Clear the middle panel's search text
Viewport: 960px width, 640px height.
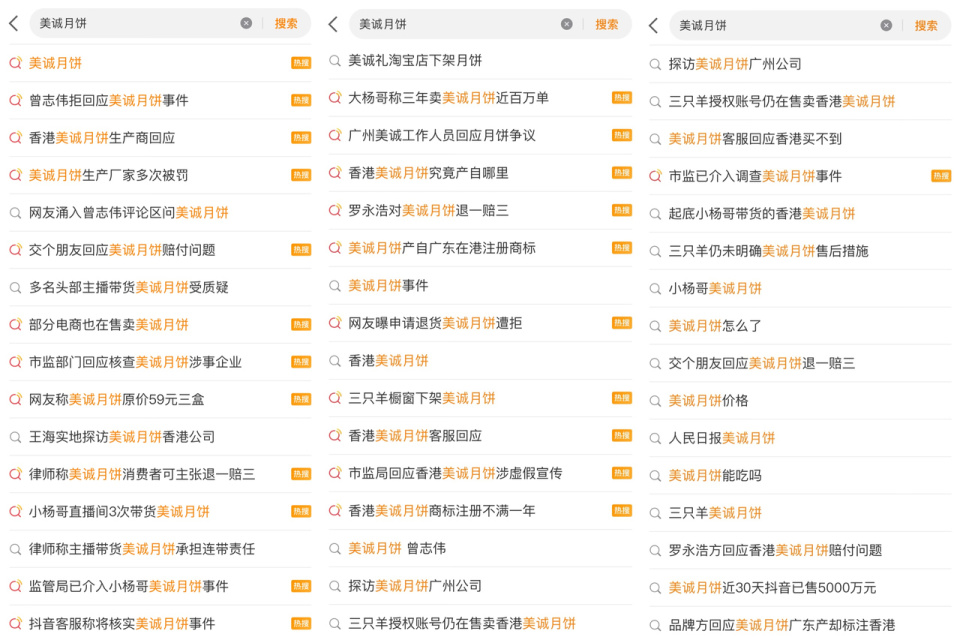[567, 24]
